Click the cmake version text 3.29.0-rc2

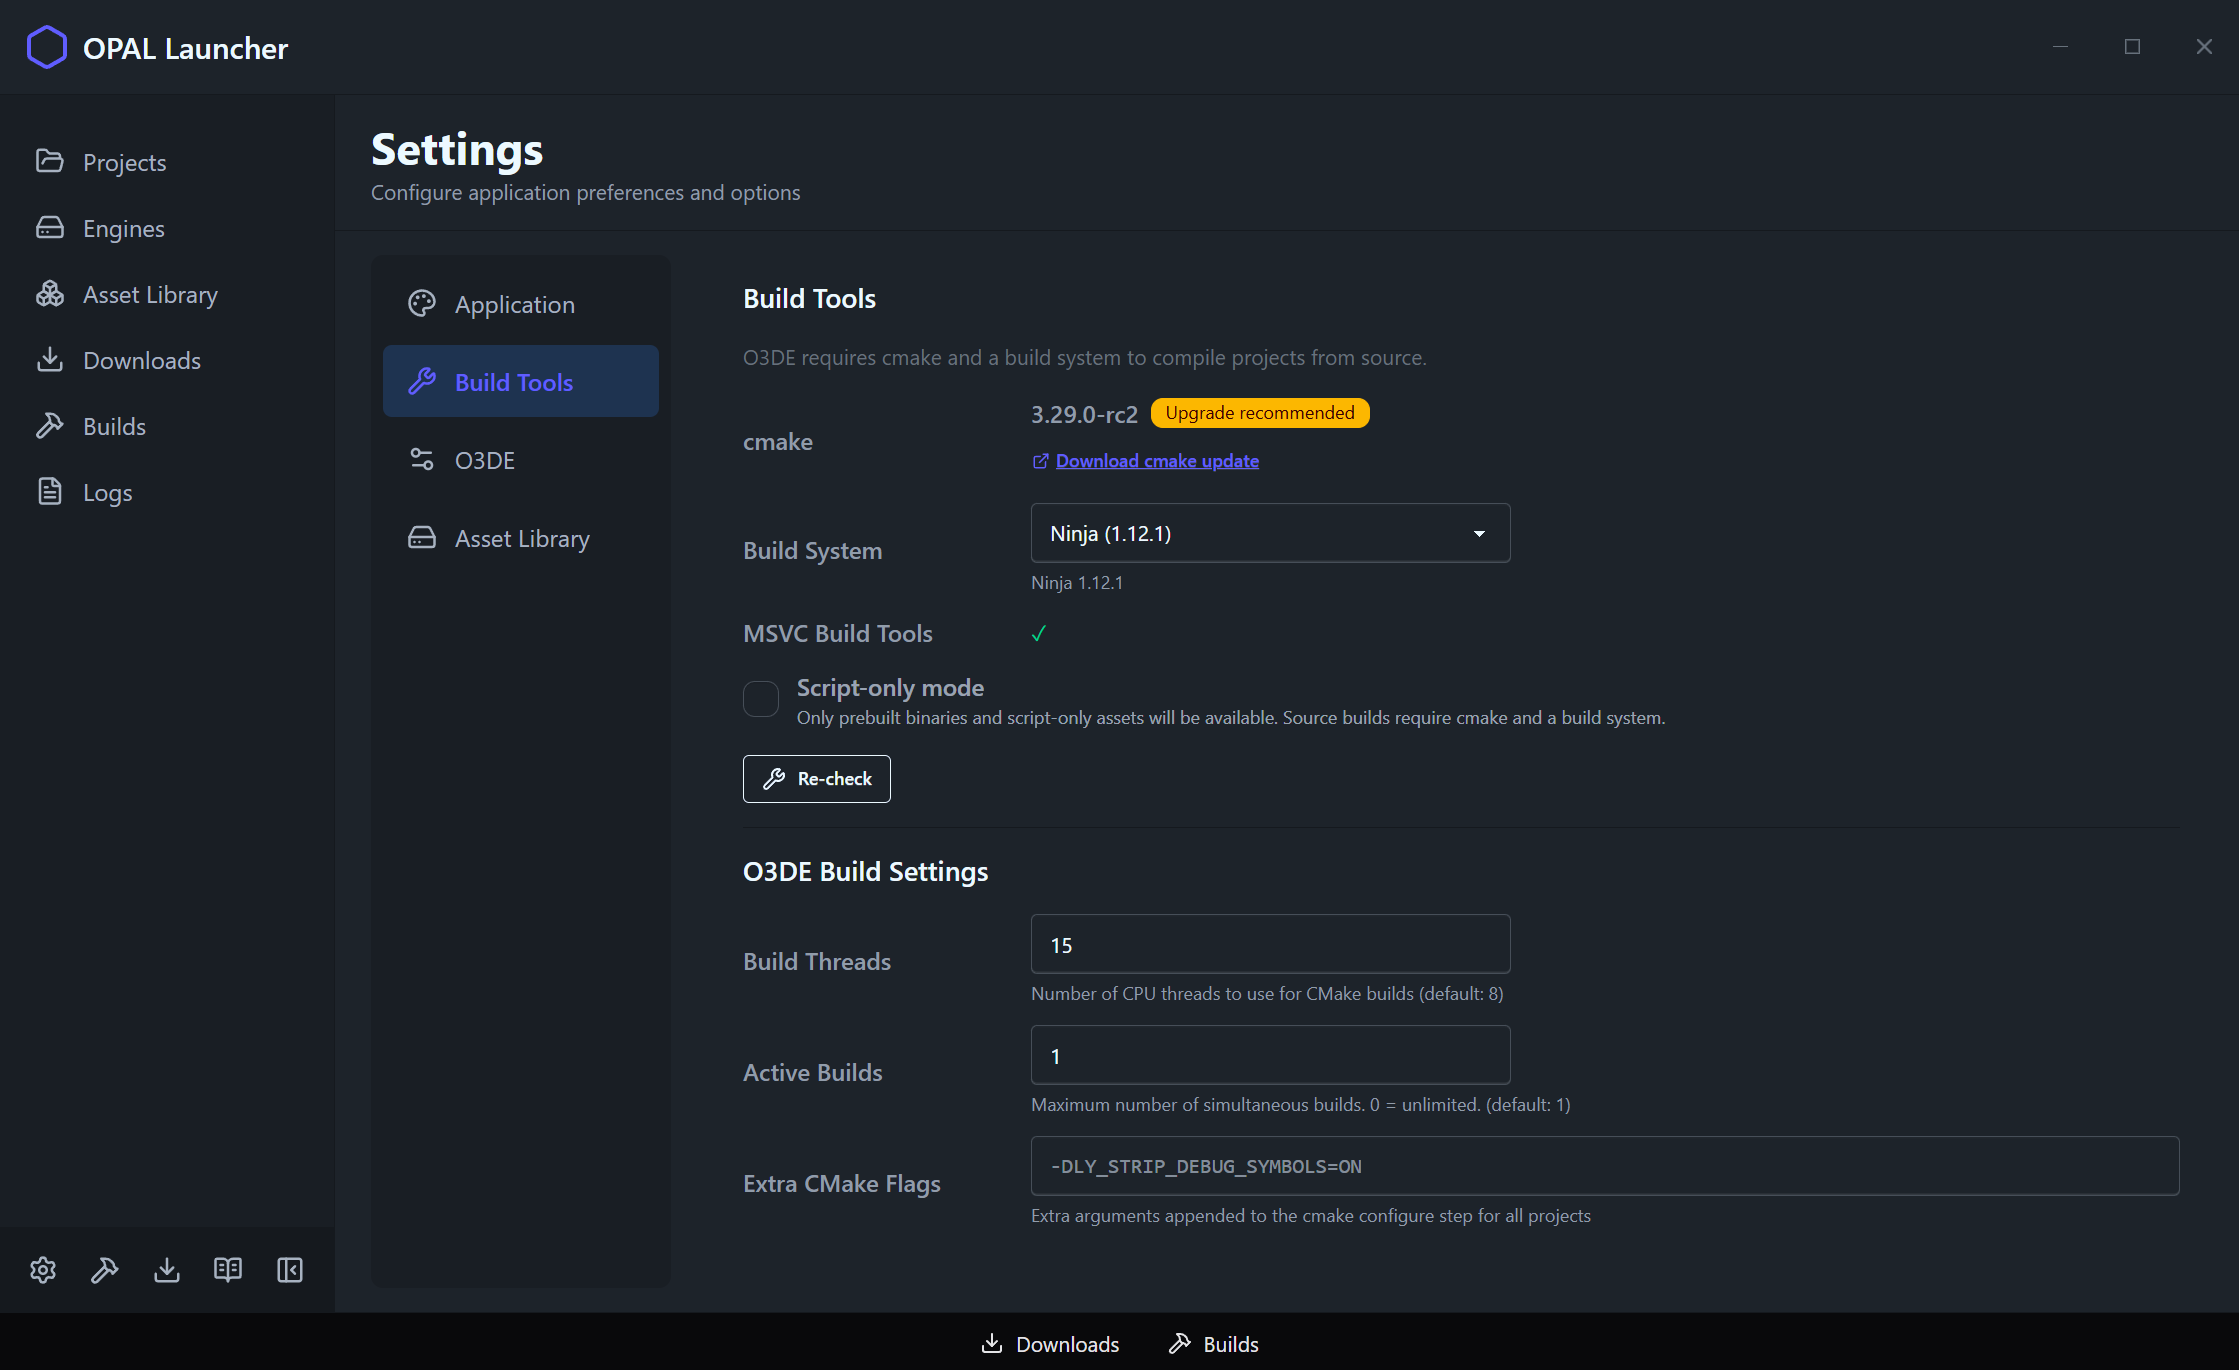(x=1084, y=414)
